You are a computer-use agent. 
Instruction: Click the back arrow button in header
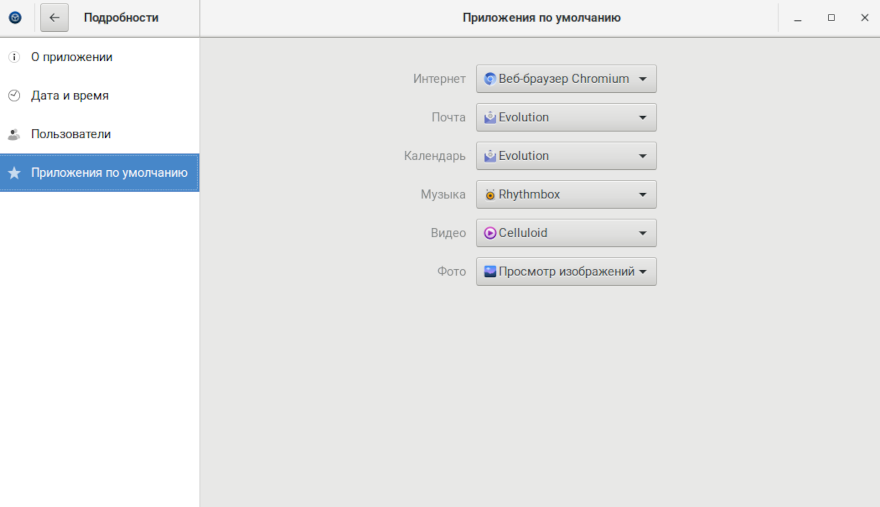[x=54, y=17]
